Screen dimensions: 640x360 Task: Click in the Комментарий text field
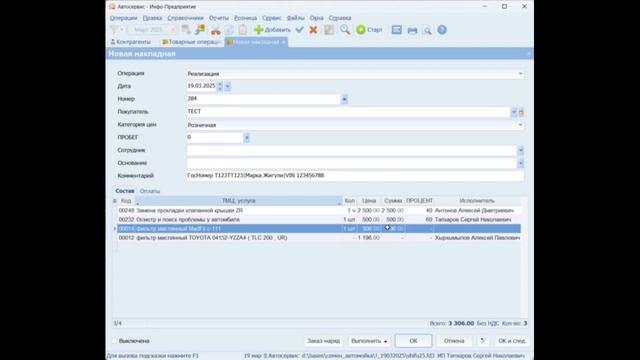(x=355, y=176)
